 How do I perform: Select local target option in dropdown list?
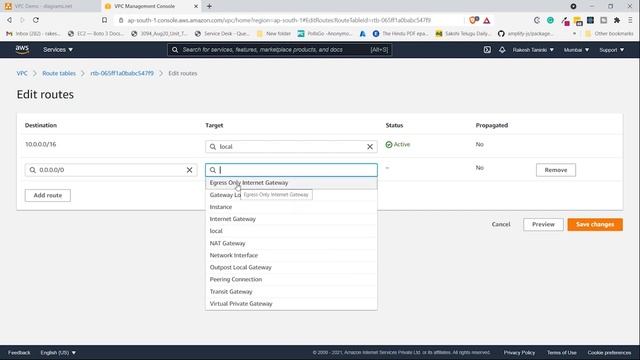[x=291, y=231]
